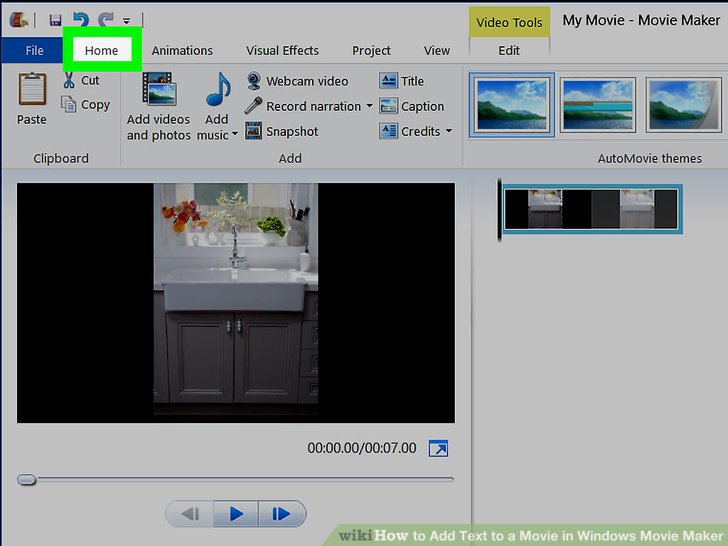Click the Record narration microphone icon
The width and height of the screenshot is (728, 546).
pyautogui.click(x=254, y=106)
